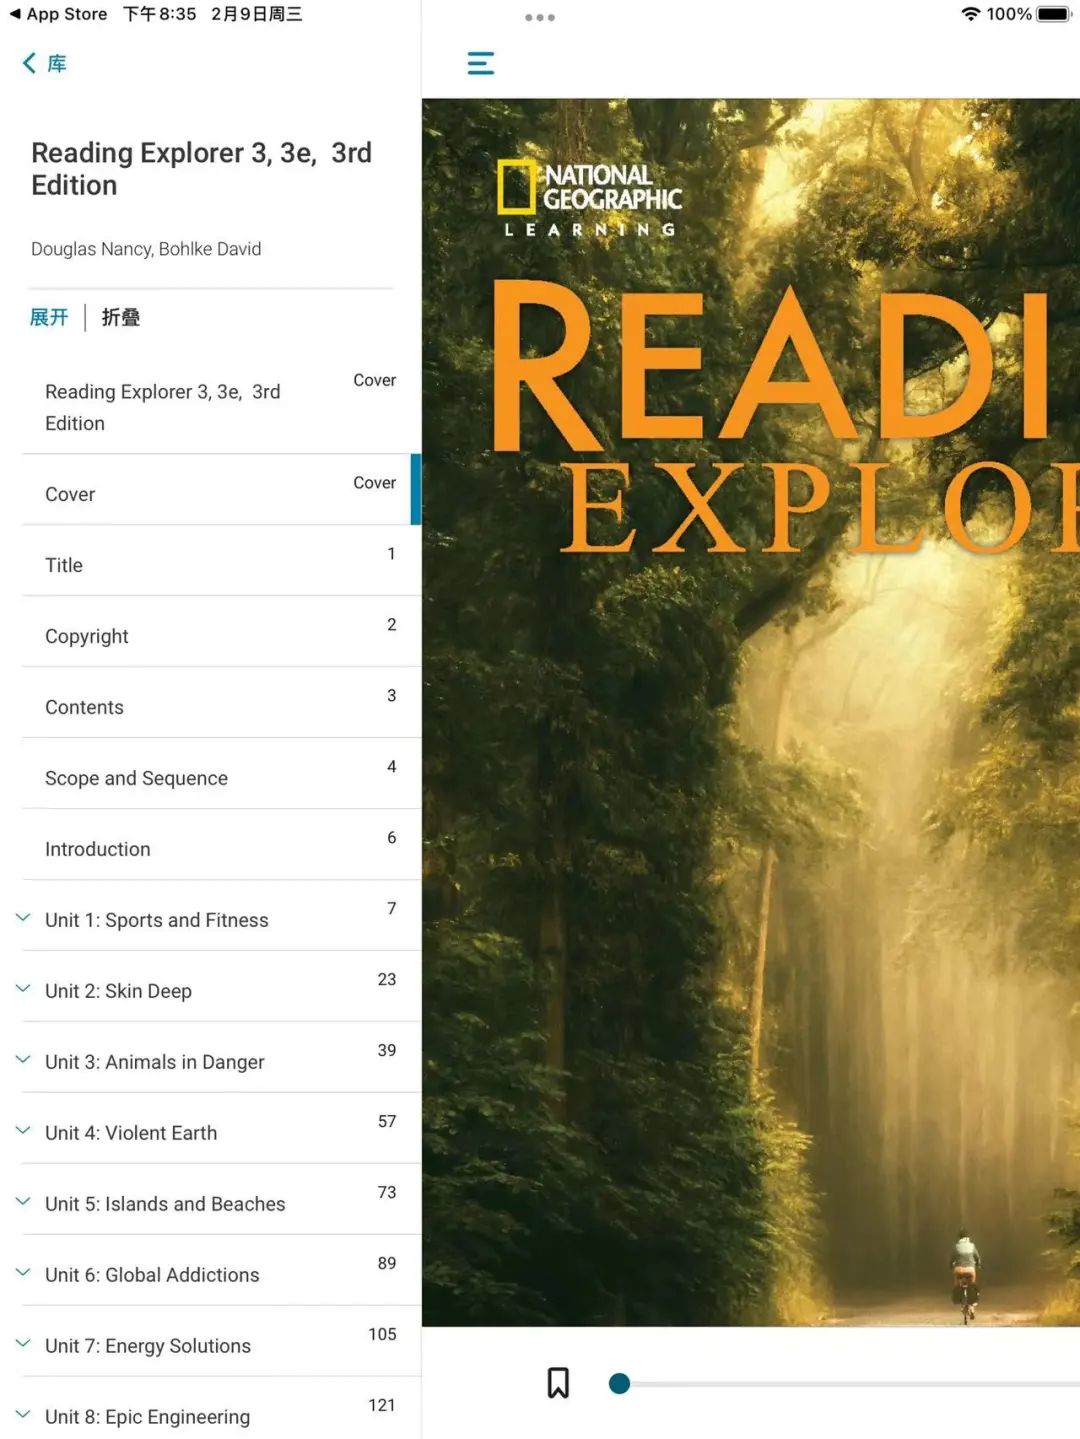This screenshot has width=1080, height=1439.
Task: Go to the Title page entry
Action: (x=221, y=561)
